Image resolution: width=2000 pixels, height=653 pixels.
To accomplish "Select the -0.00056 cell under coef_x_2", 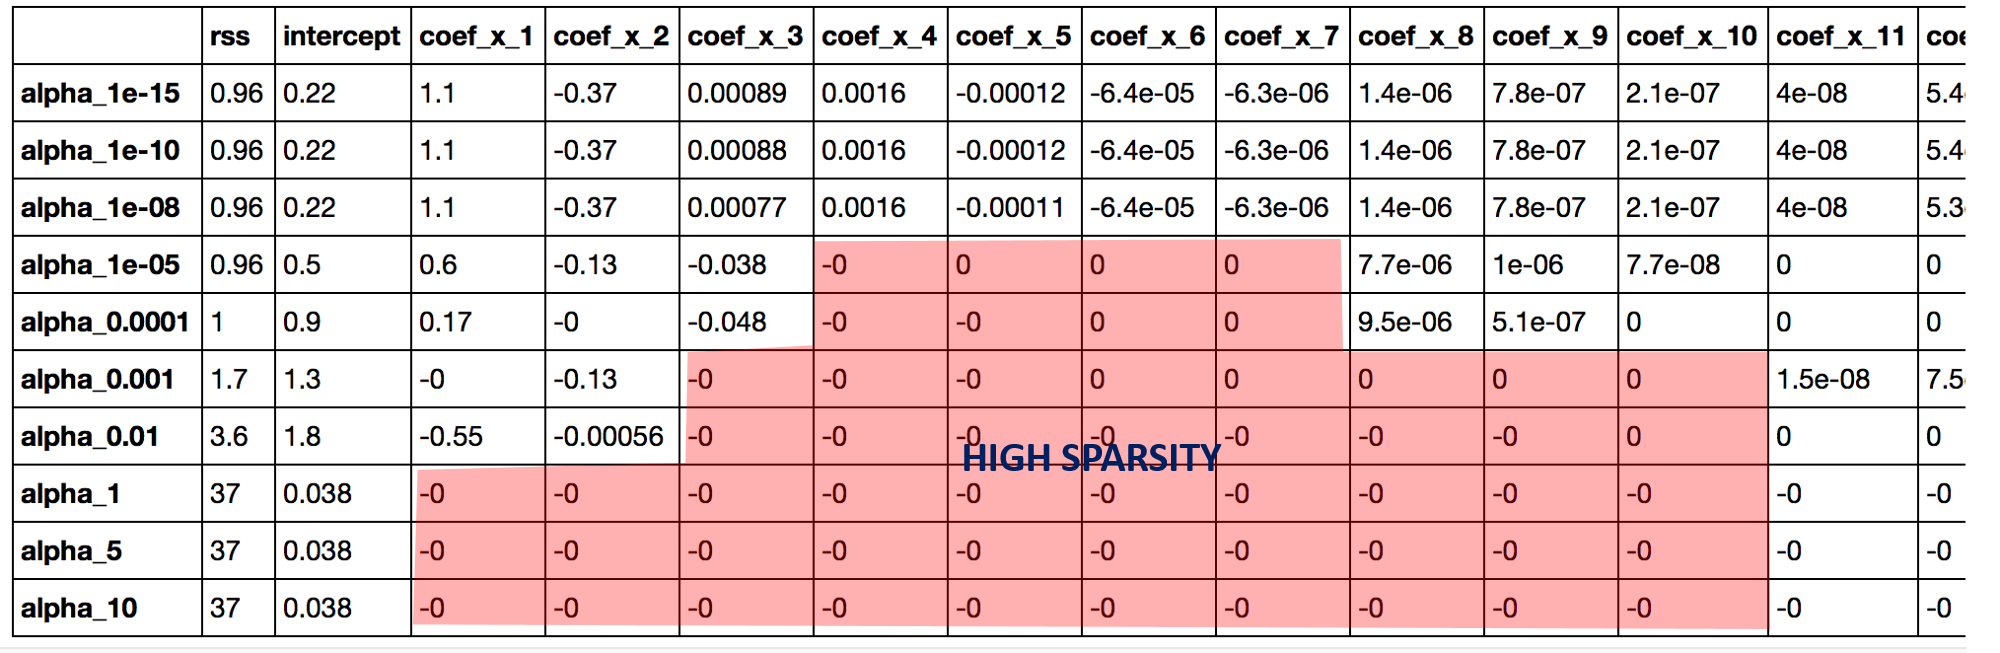I will coord(608,437).
